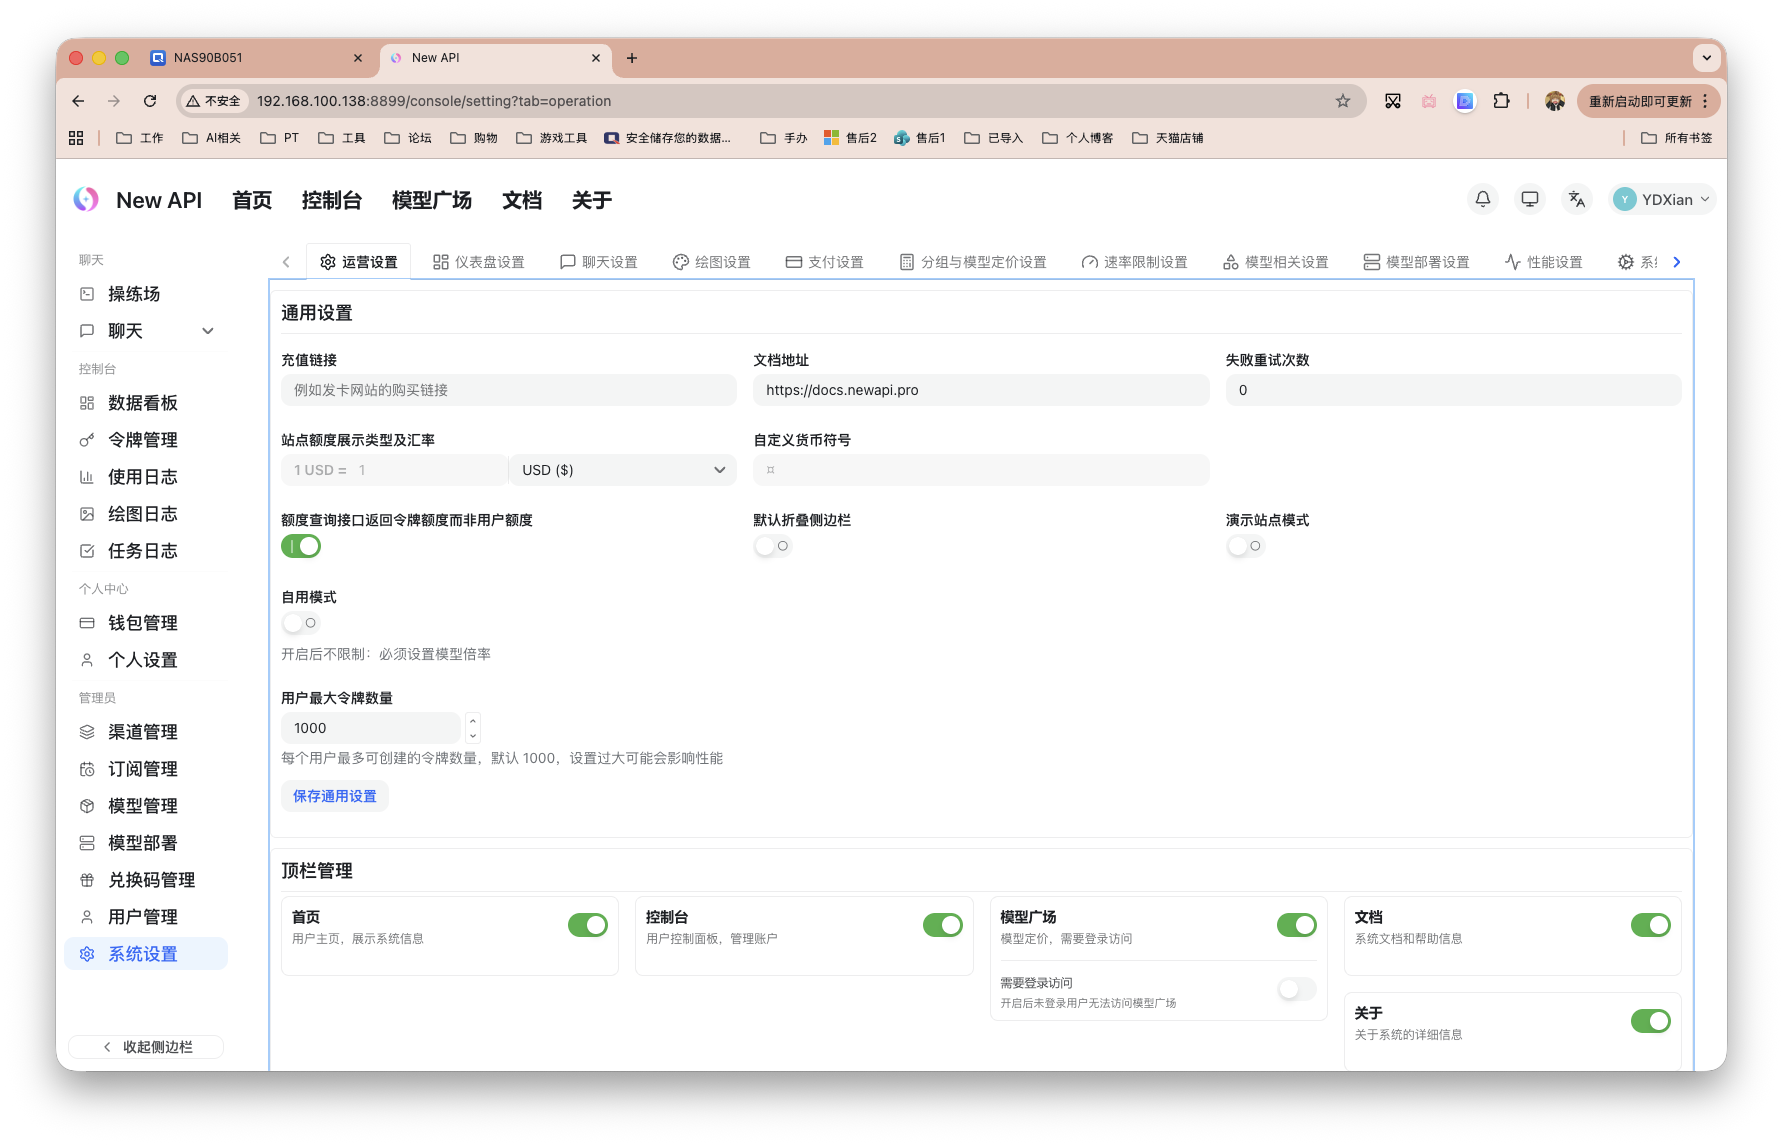The image size is (1783, 1145).
Task: Increase 用户最大令牌数量 with the stepper
Action: pyautogui.click(x=472, y=721)
